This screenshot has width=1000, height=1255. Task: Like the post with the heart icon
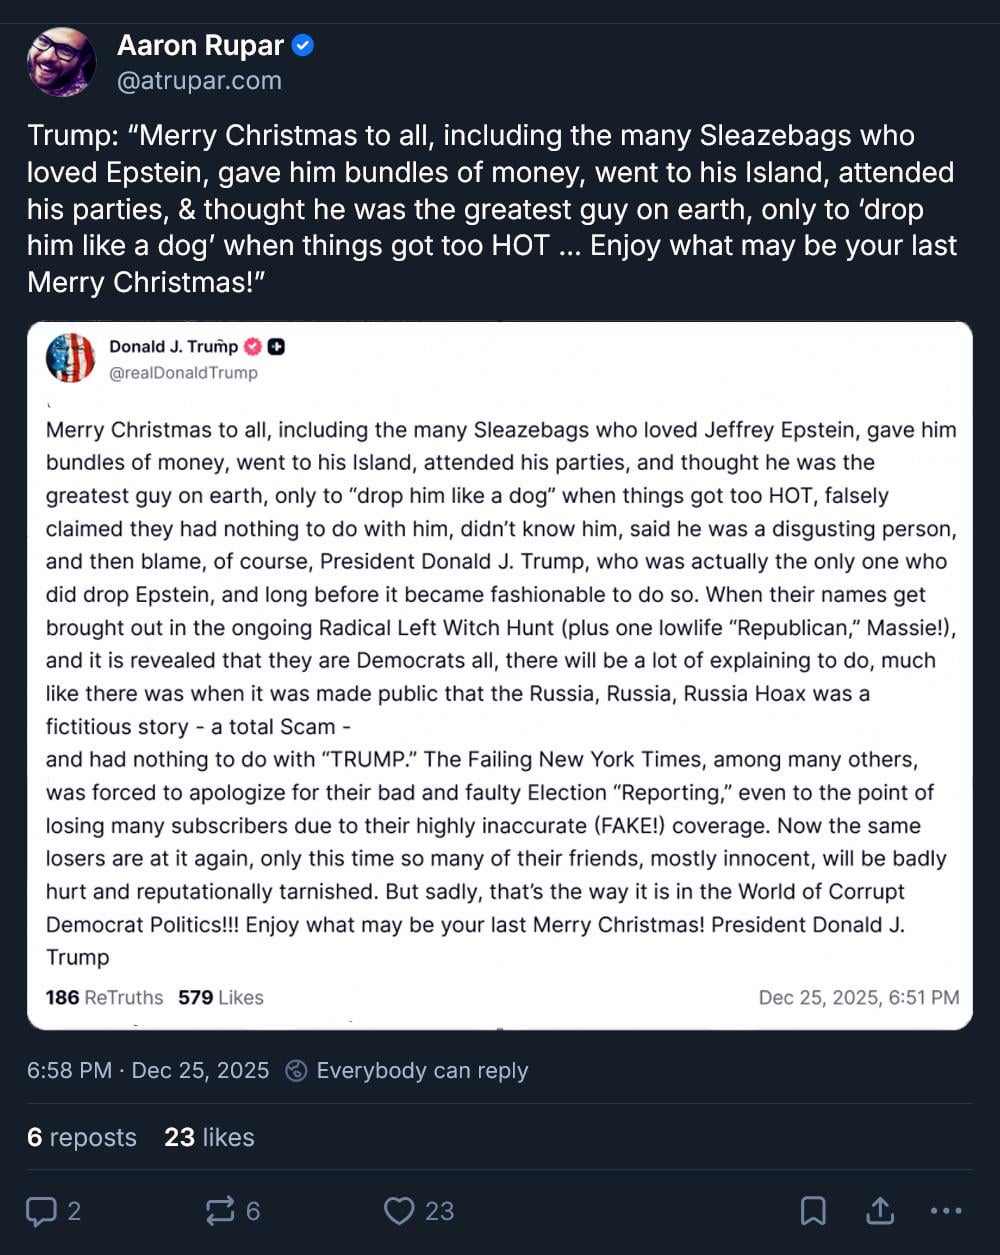399,1211
